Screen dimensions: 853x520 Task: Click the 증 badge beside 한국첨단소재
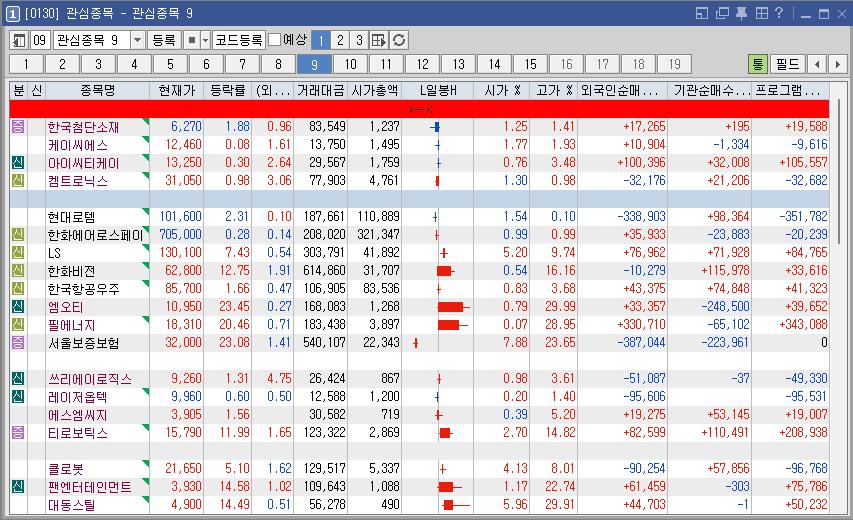pyautogui.click(x=18, y=127)
